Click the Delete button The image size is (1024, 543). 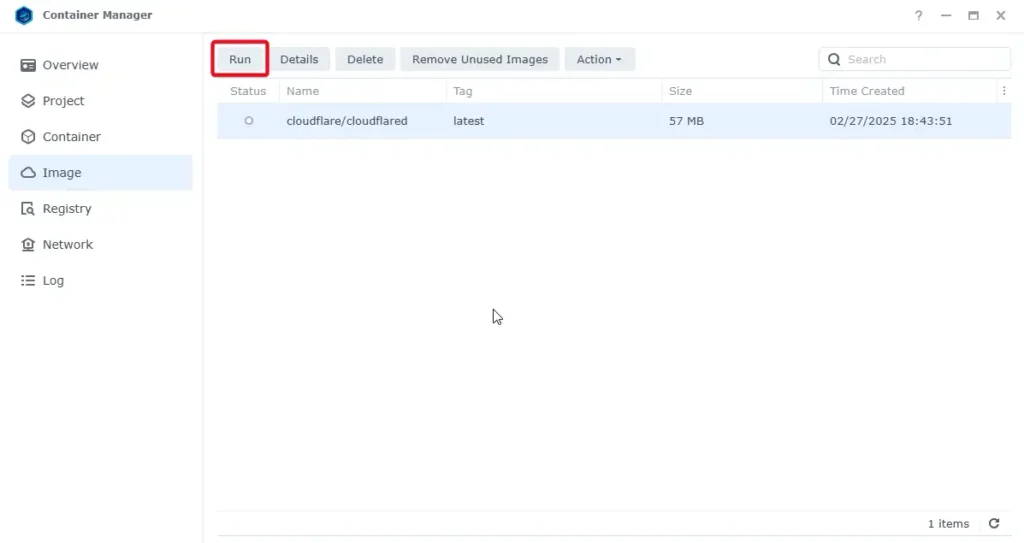[365, 60]
